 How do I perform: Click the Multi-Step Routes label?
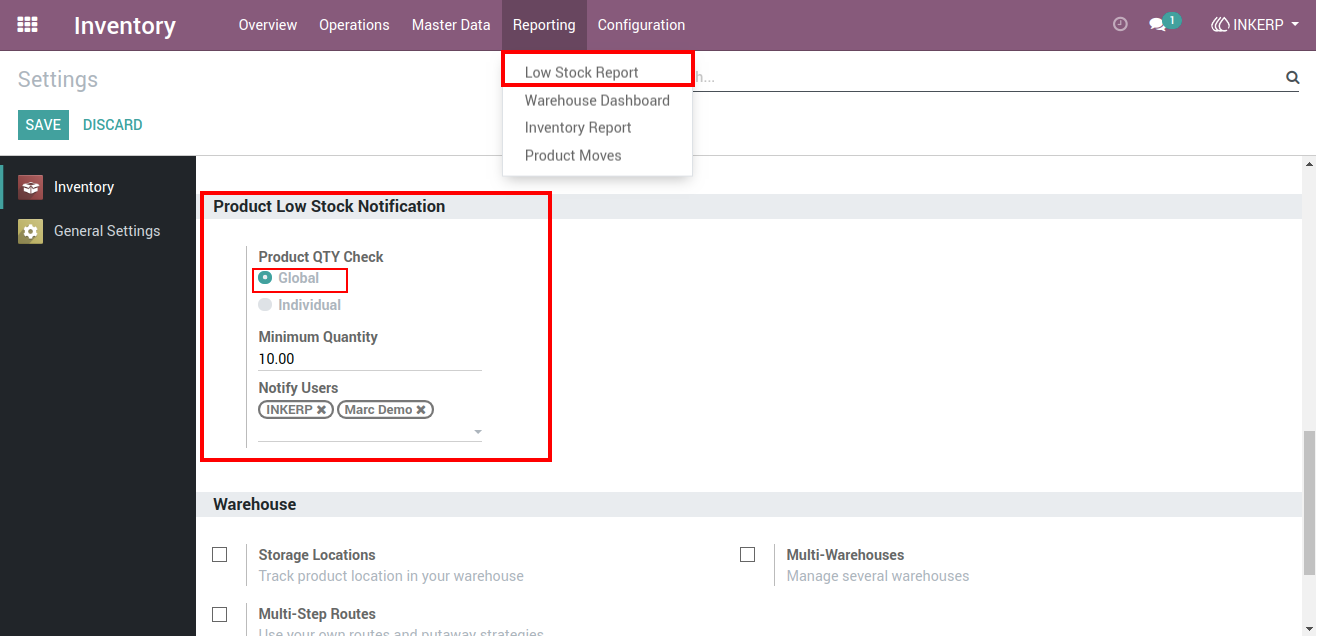click(317, 614)
